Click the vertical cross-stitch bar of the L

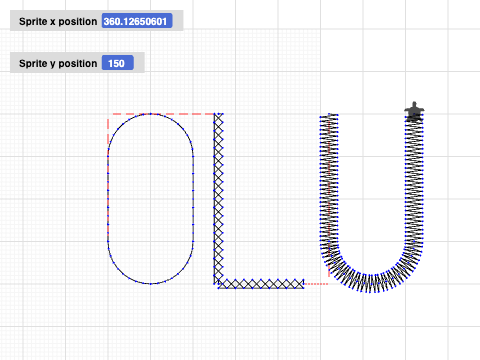218,197
